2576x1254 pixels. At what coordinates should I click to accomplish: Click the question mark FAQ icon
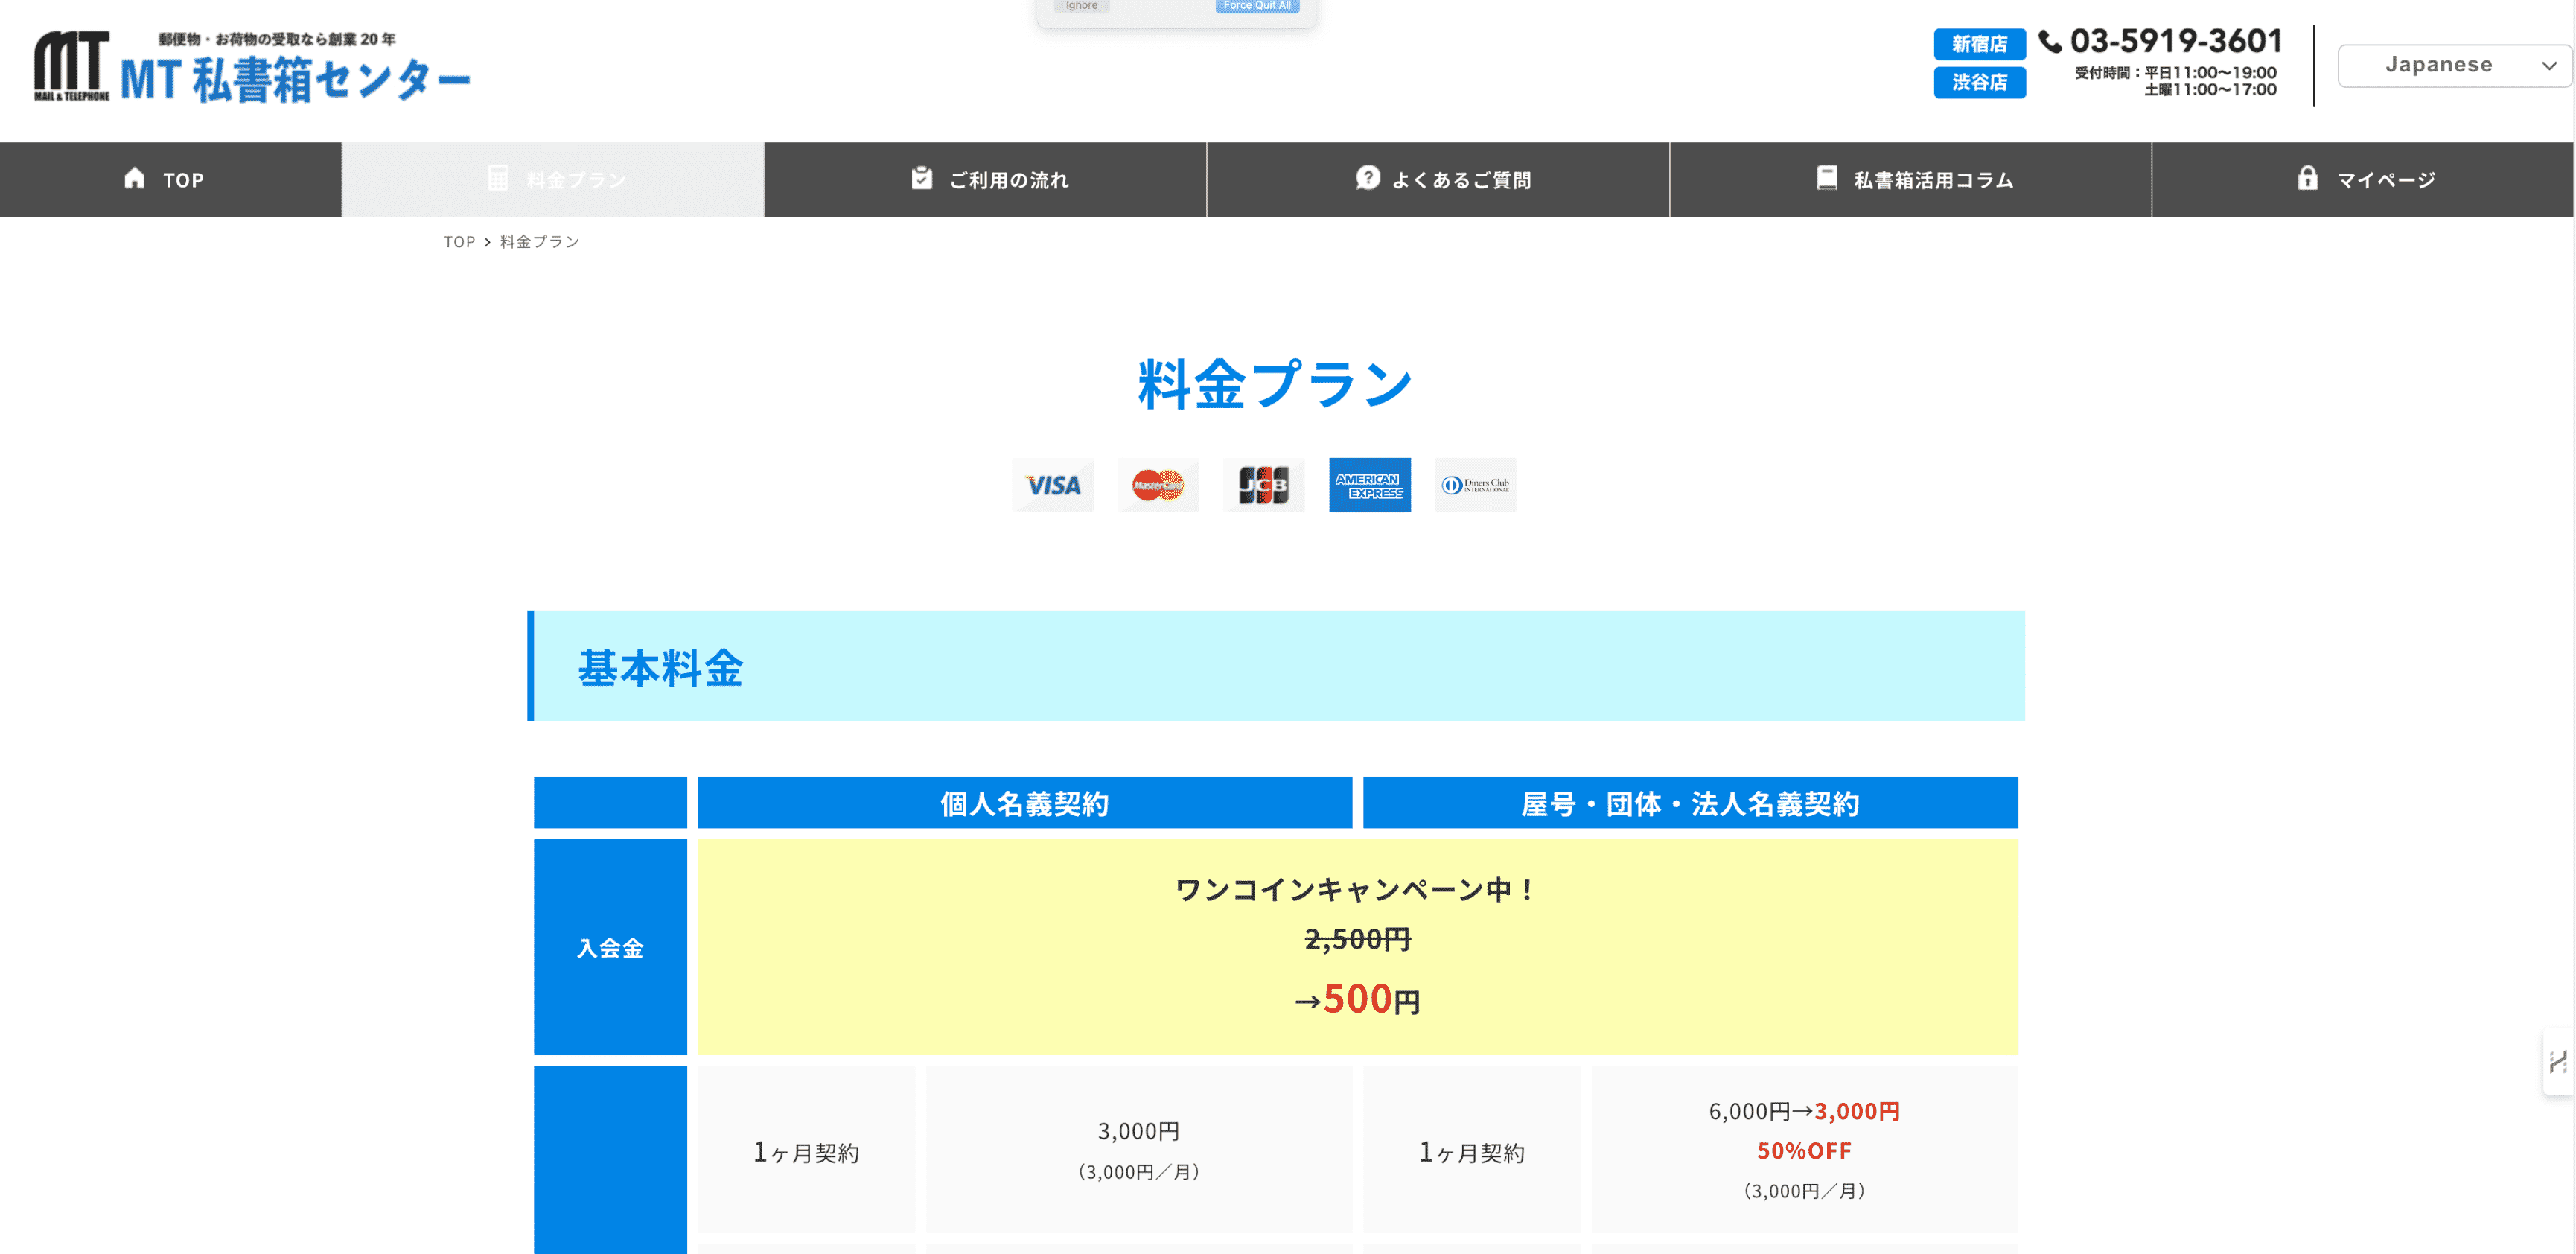click(1367, 178)
